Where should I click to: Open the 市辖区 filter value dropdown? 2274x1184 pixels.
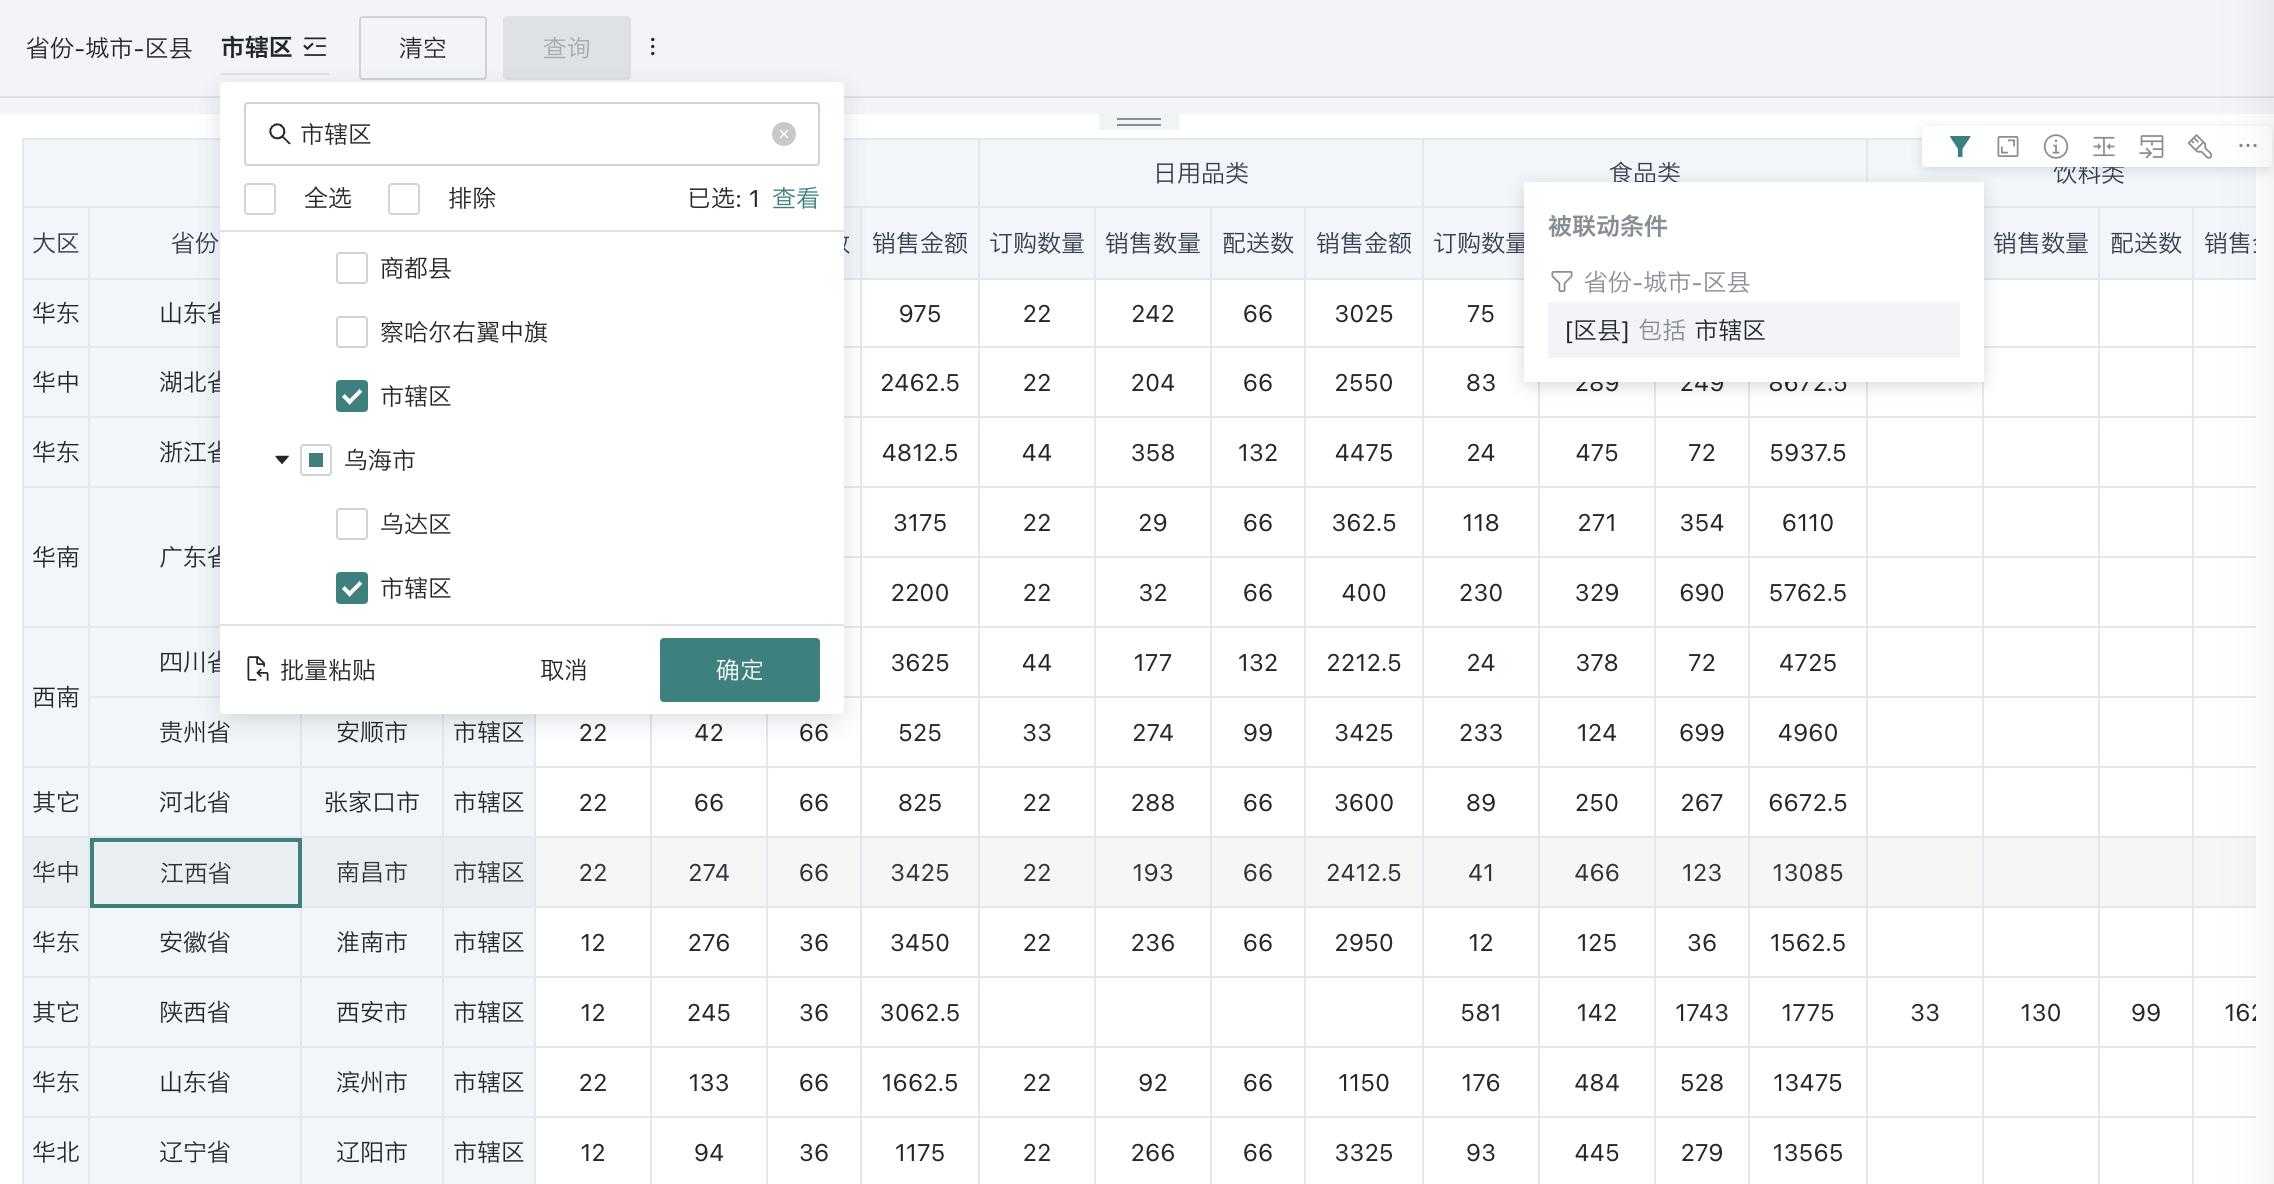point(274,47)
